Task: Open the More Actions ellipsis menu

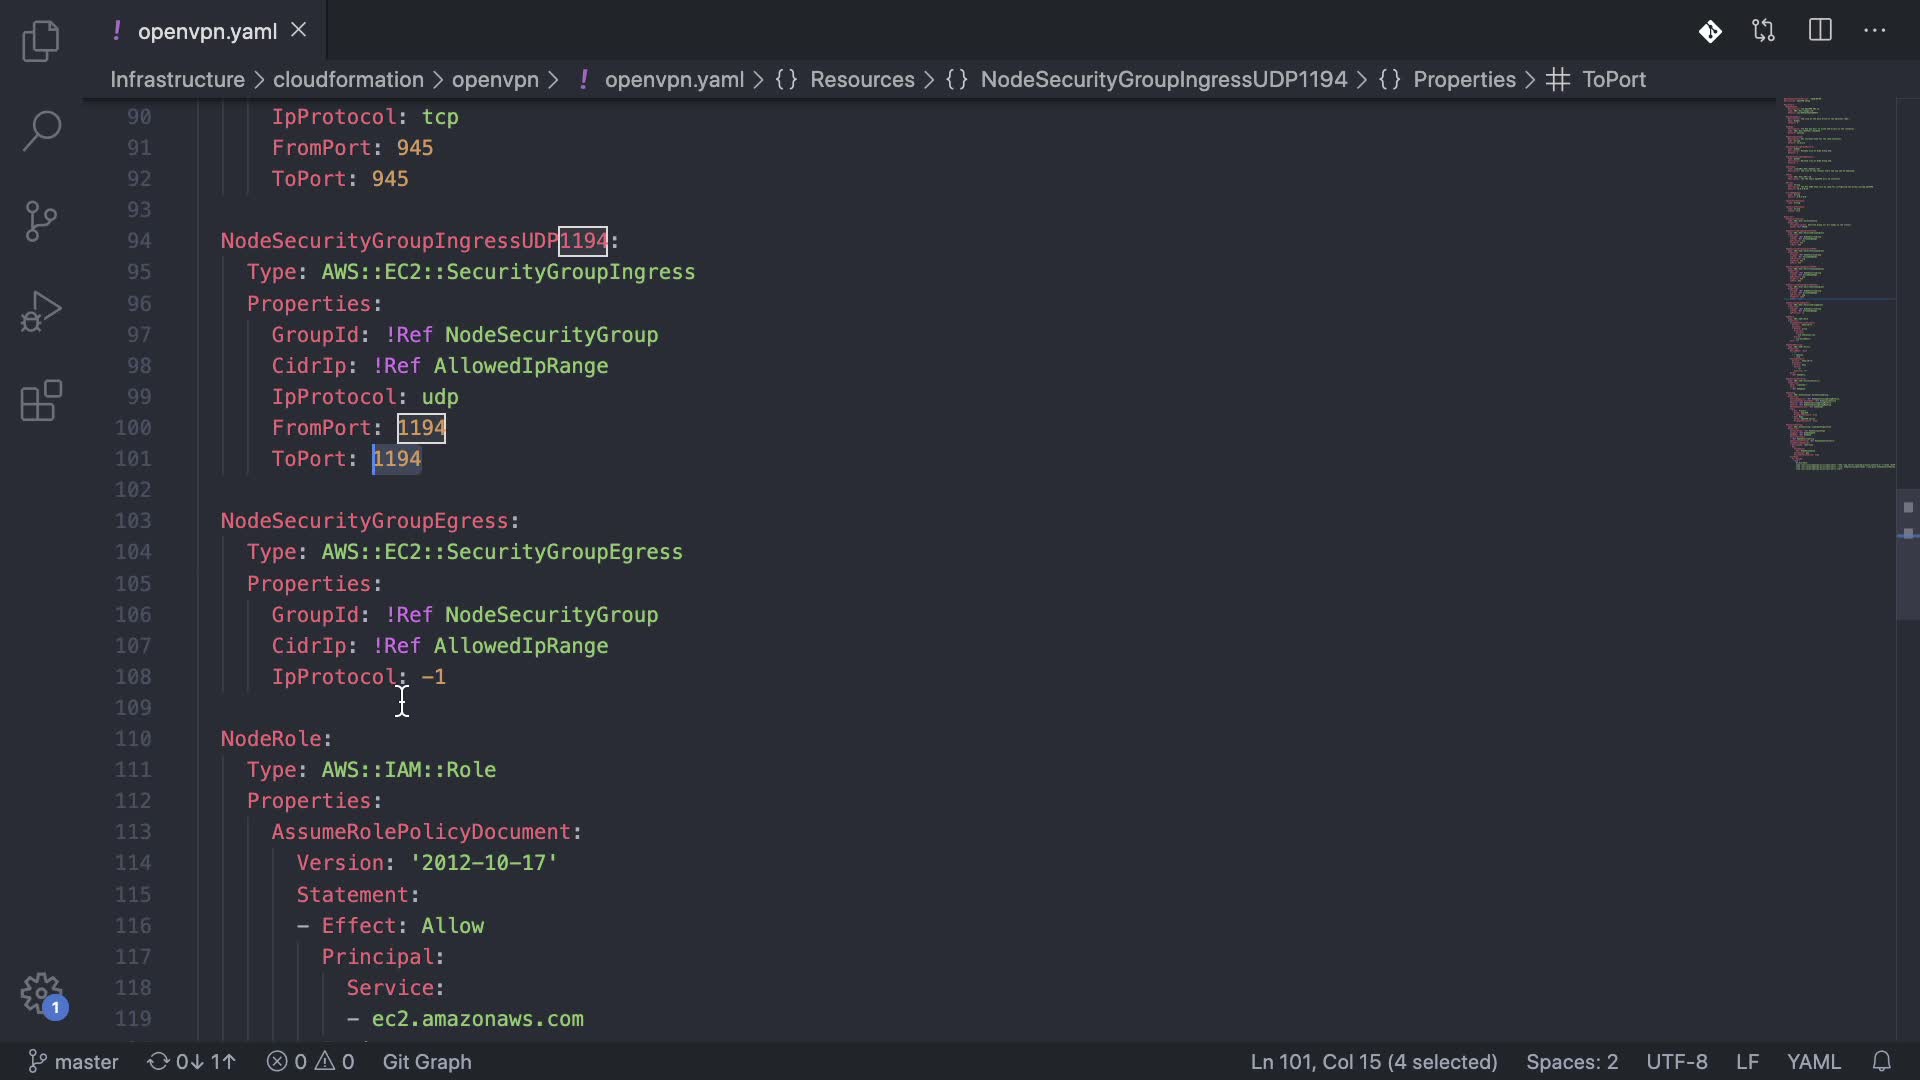Action: click(x=1875, y=31)
